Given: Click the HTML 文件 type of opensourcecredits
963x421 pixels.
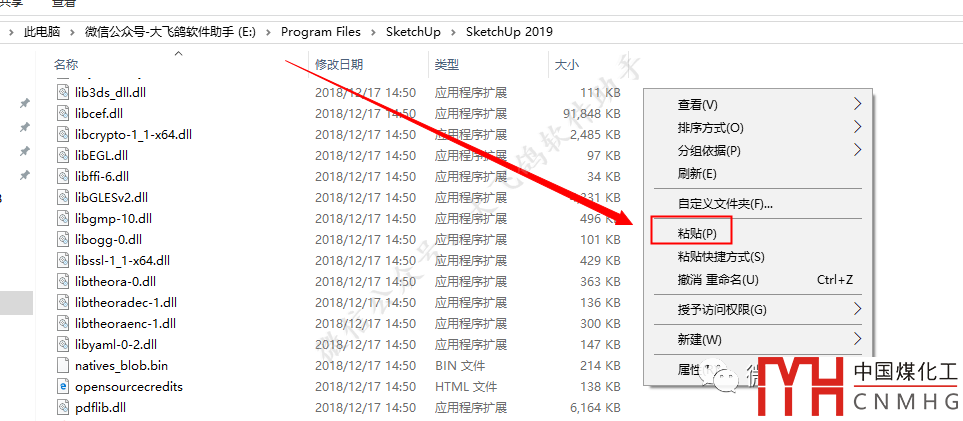Looking at the screenshot, I should pos(466,387).
